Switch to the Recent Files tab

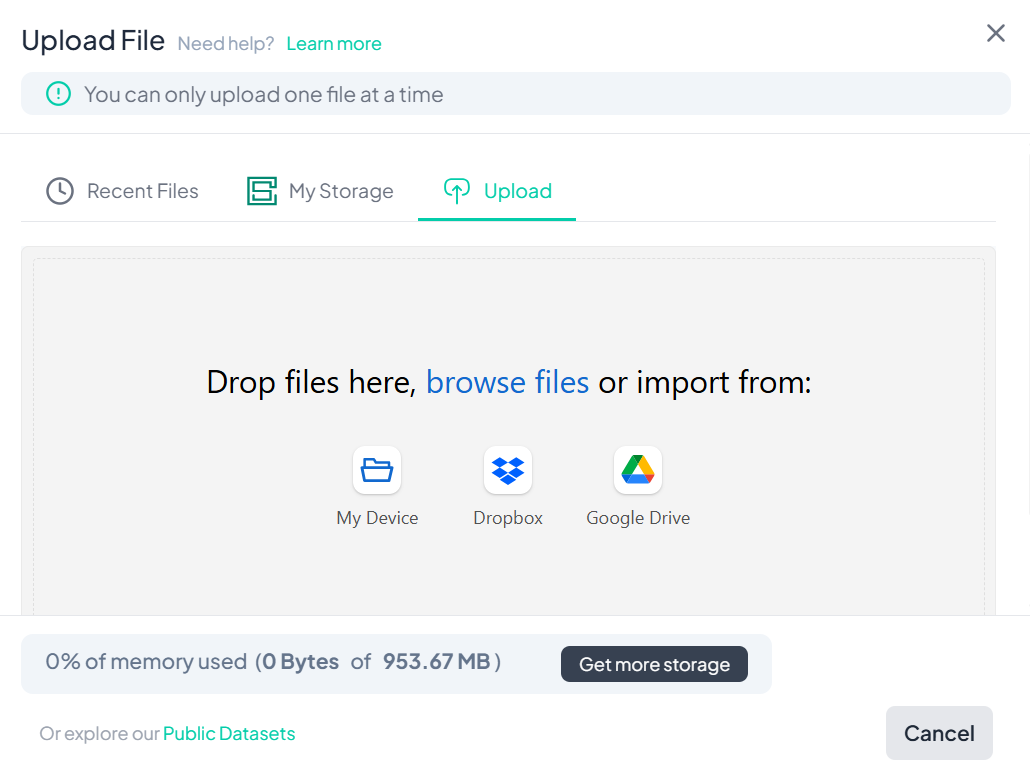pyautogui.click(x=142, y=191)
